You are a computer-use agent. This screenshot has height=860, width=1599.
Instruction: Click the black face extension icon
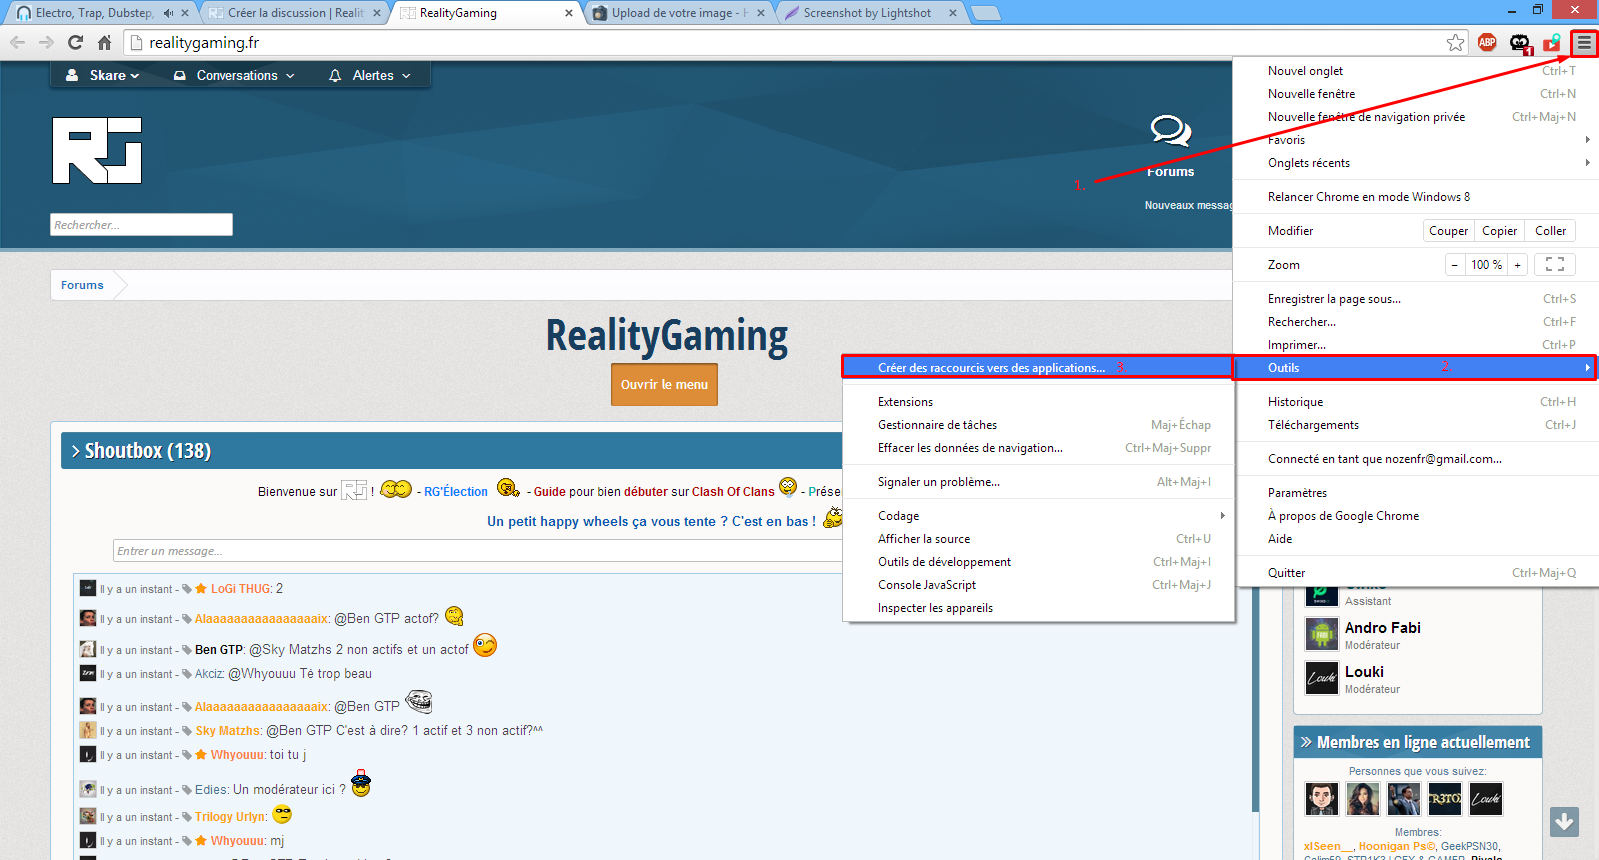click(1520, 42)
